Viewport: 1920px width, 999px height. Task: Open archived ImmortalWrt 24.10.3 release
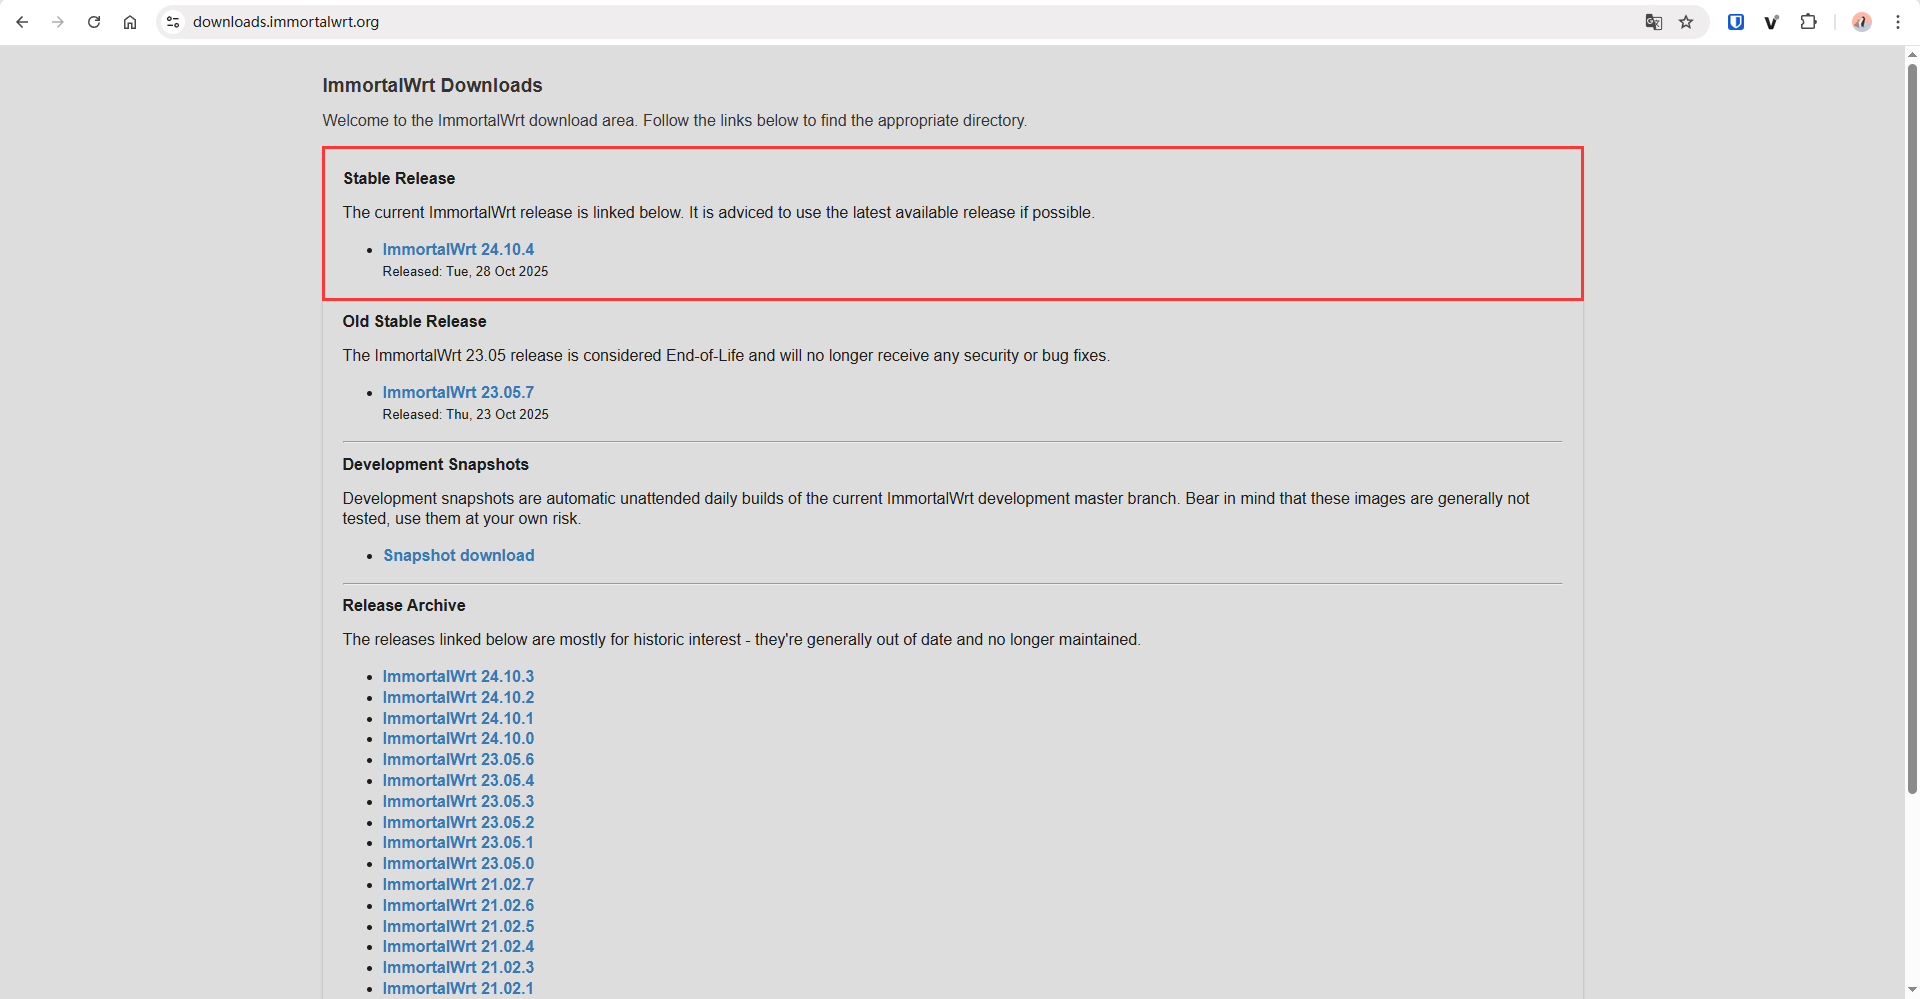click(458, 677)
